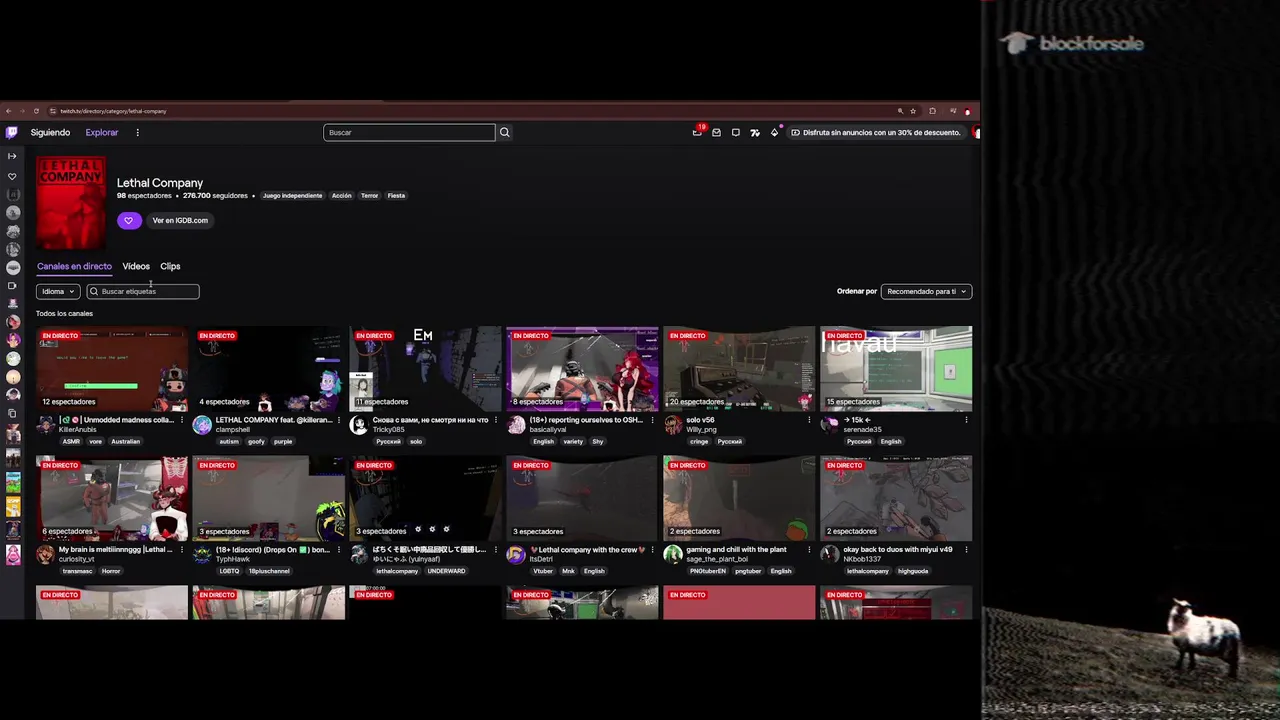Open the stream thumbnail with 15 espectadores
This screenshot has height=720, width=1280.
point(896,369)
